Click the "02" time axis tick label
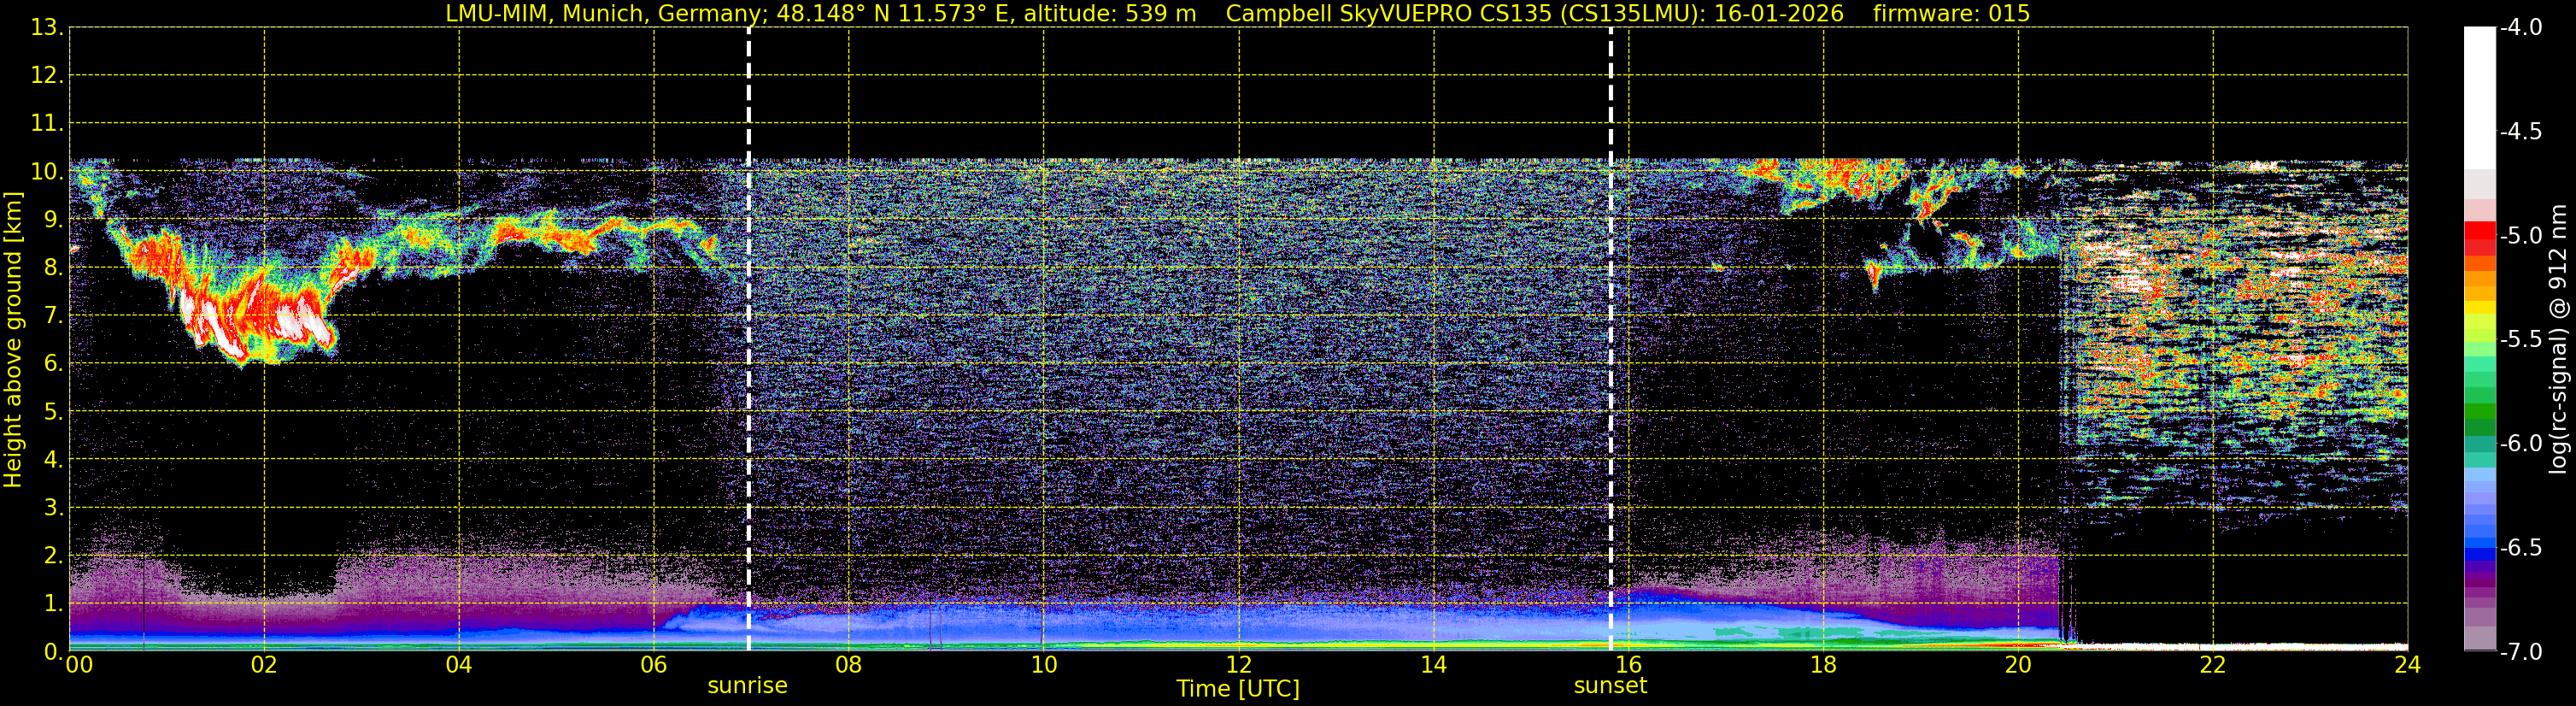The image size is (2576, 706). 264,666
